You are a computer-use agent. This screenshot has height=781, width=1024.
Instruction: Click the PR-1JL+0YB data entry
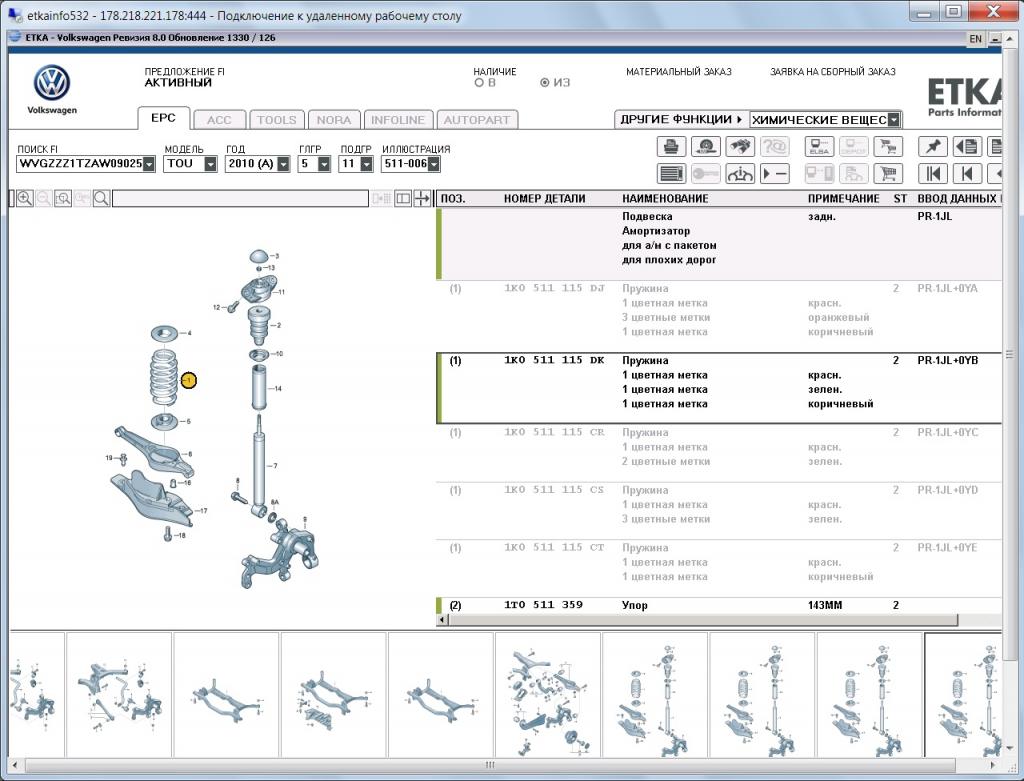pos(948,360)
